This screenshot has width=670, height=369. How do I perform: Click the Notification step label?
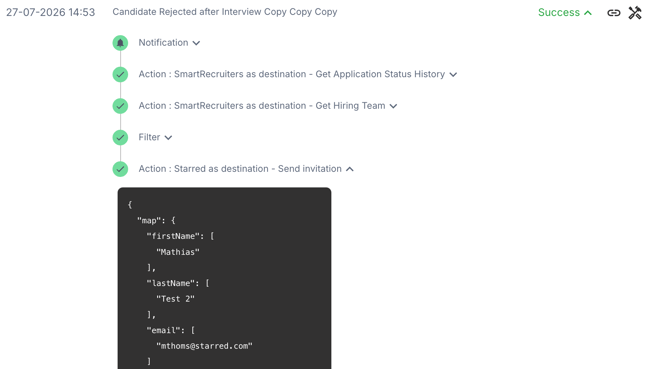point(163,43)
